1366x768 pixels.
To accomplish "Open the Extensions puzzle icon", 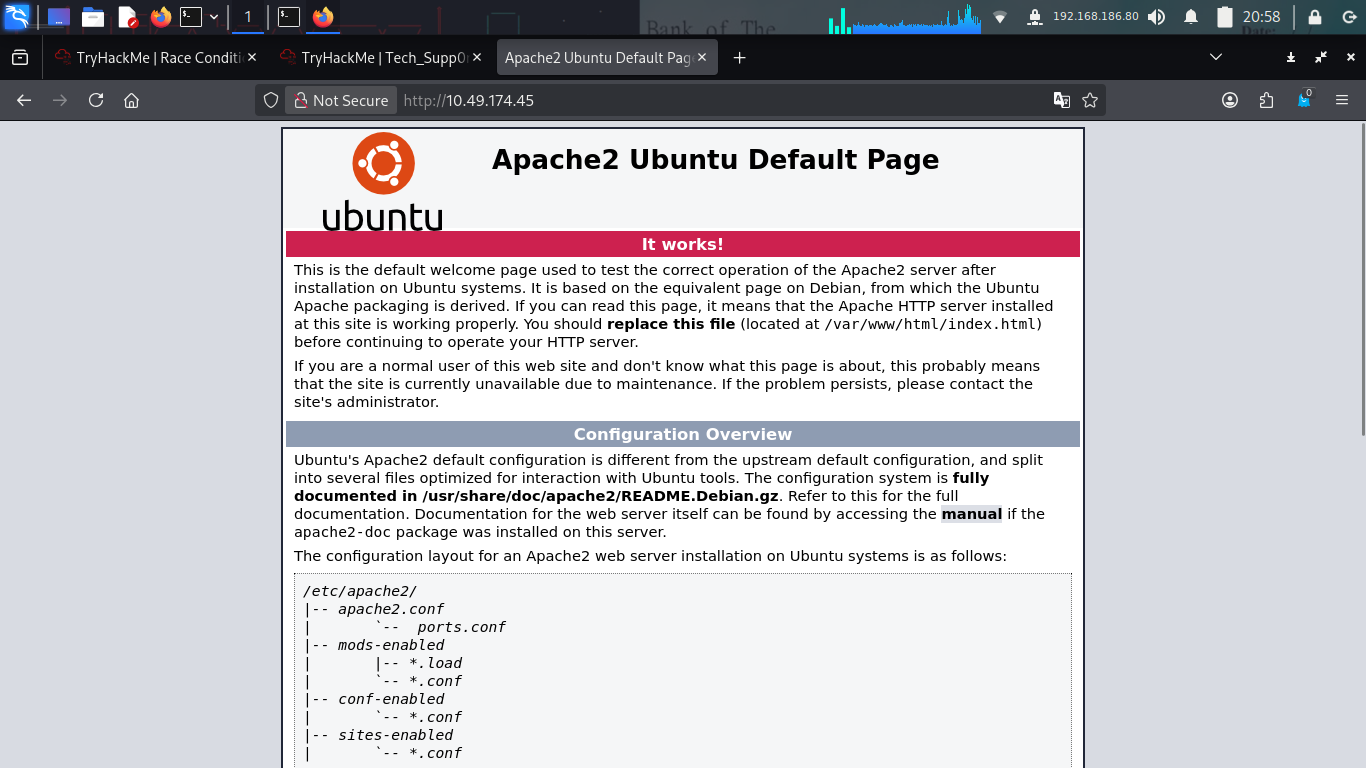I will (1267, 100).
